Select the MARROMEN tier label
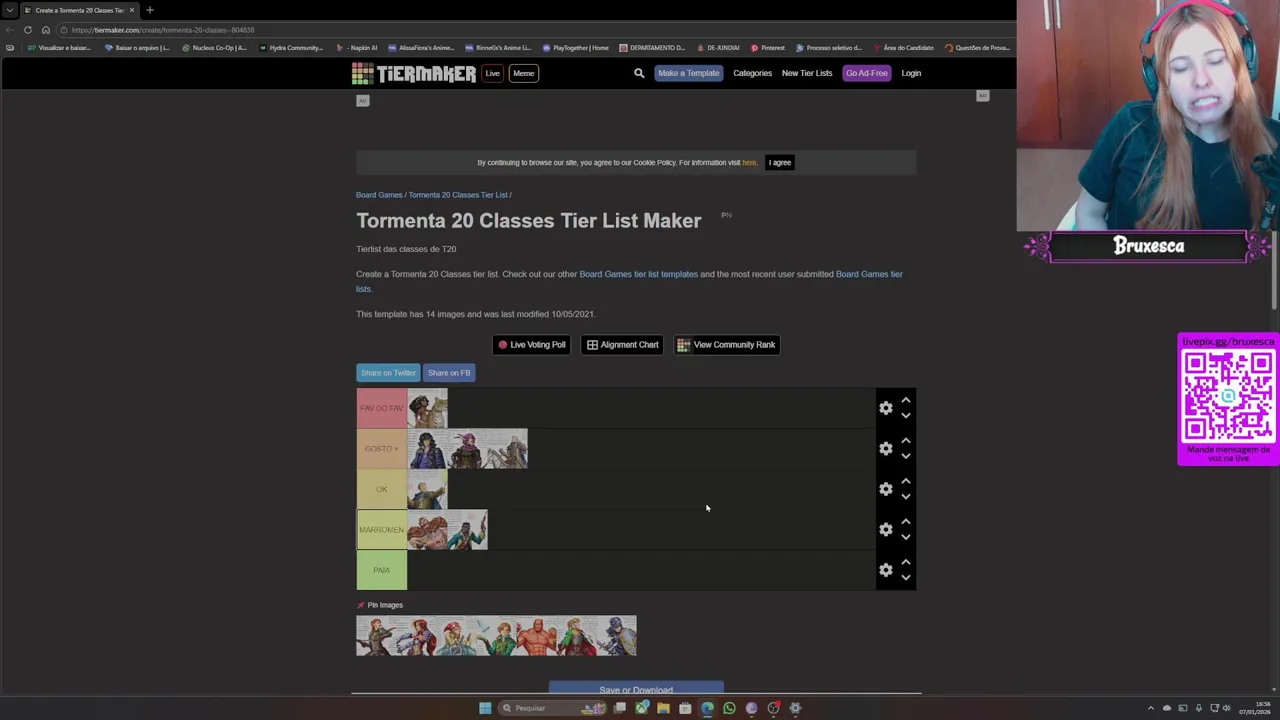Screen dimensions: 1280x720 pos(382,529)
